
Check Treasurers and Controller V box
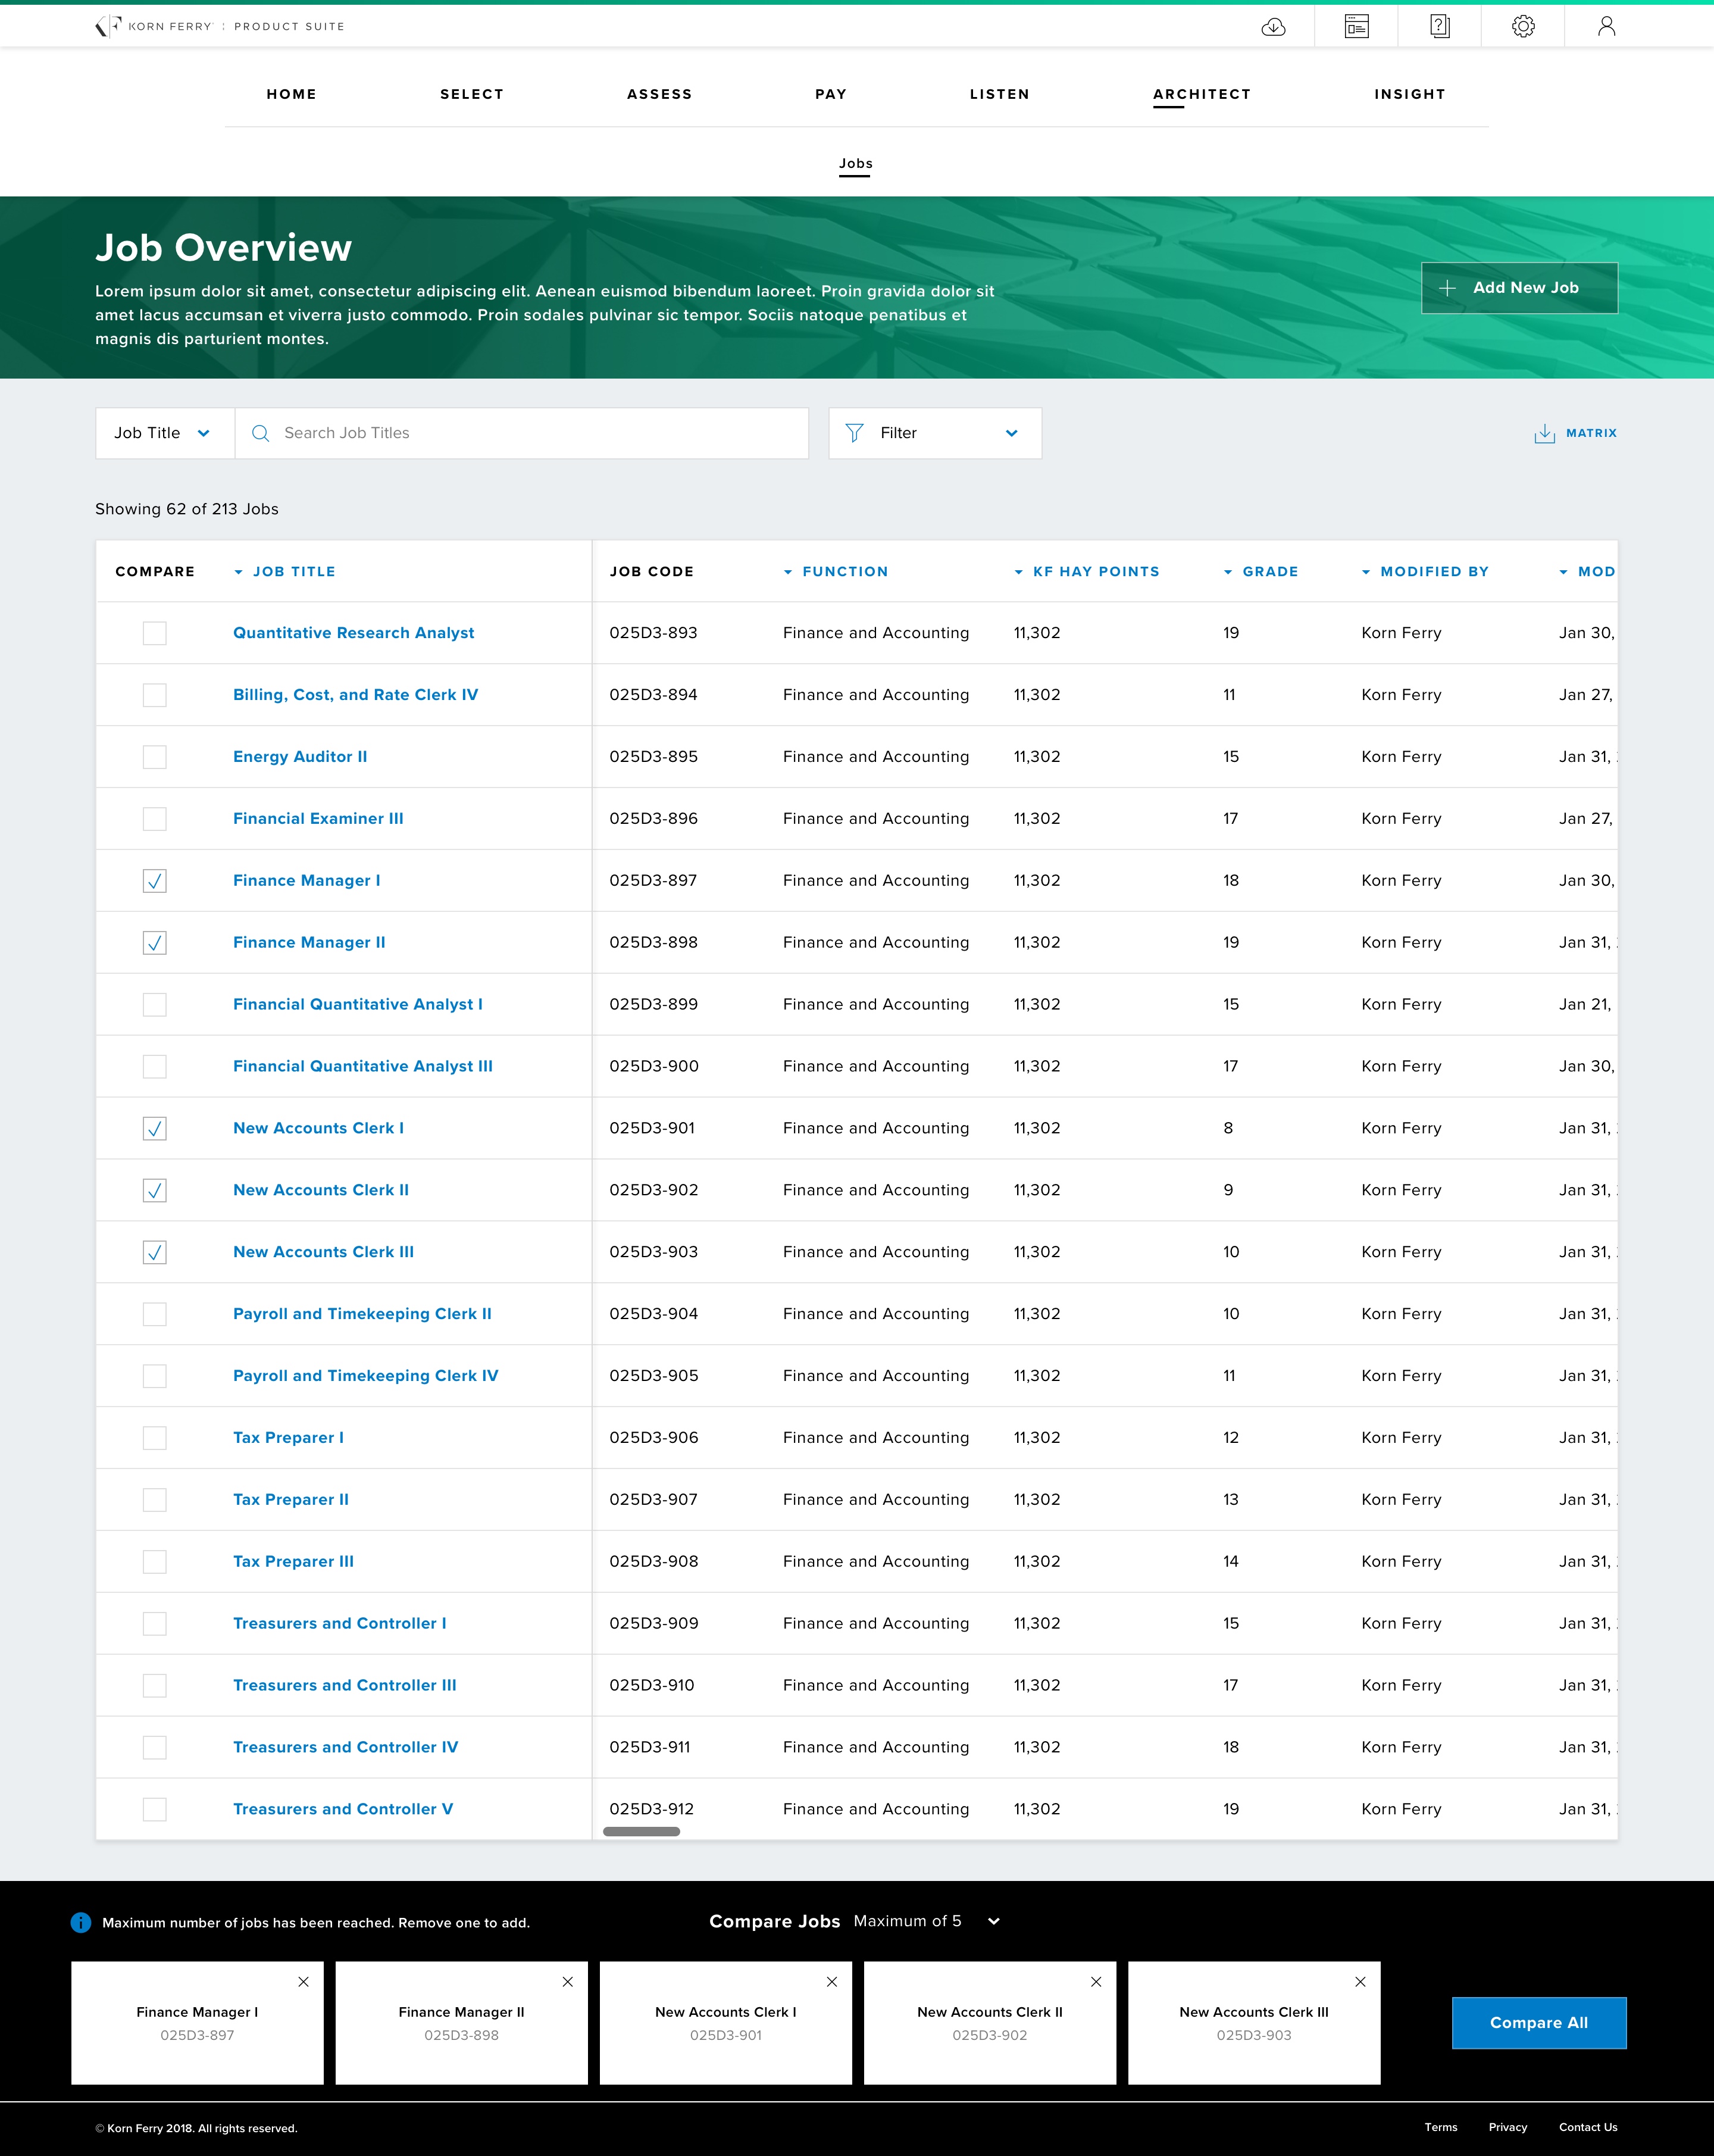pos(154,1809)
